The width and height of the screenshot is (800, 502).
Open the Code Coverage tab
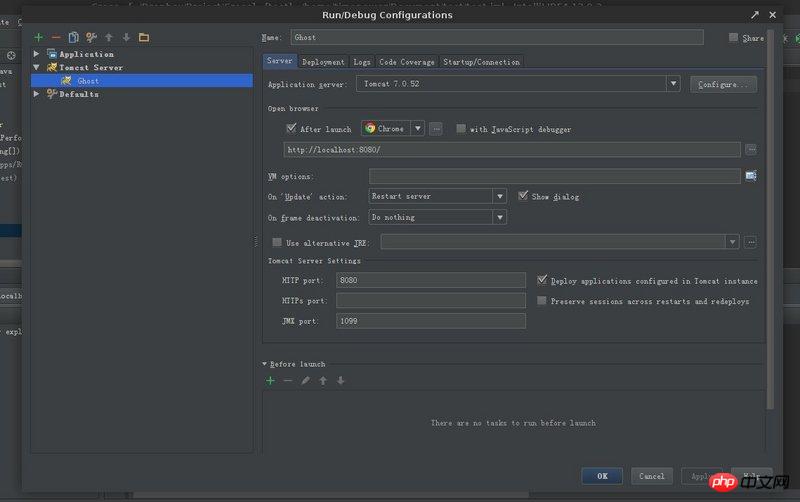[x=407, y=62]
